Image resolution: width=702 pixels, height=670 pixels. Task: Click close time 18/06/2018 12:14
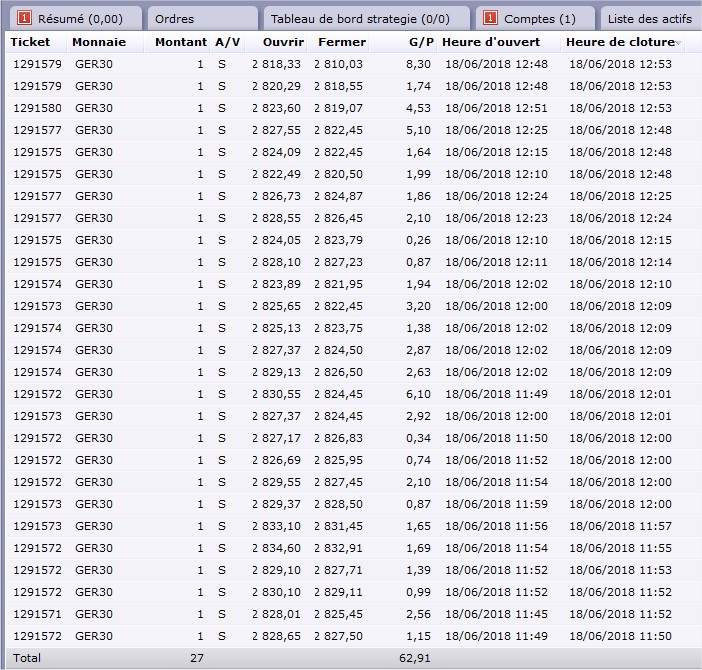[x=621, y=262]
